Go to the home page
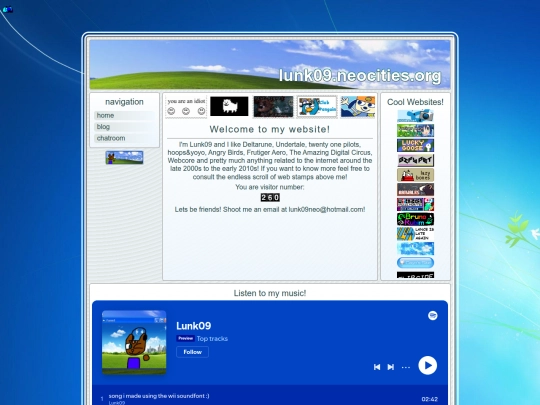 (x=124, y=115)
